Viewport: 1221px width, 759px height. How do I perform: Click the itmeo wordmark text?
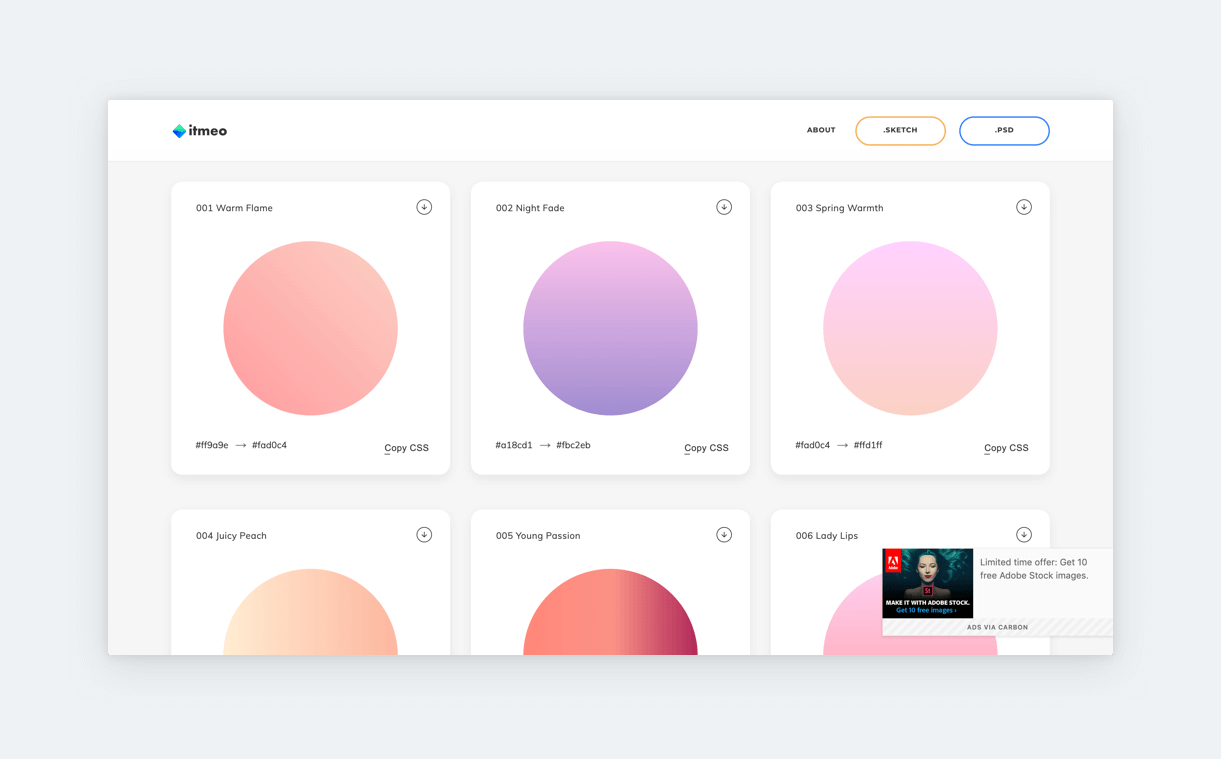208,131
